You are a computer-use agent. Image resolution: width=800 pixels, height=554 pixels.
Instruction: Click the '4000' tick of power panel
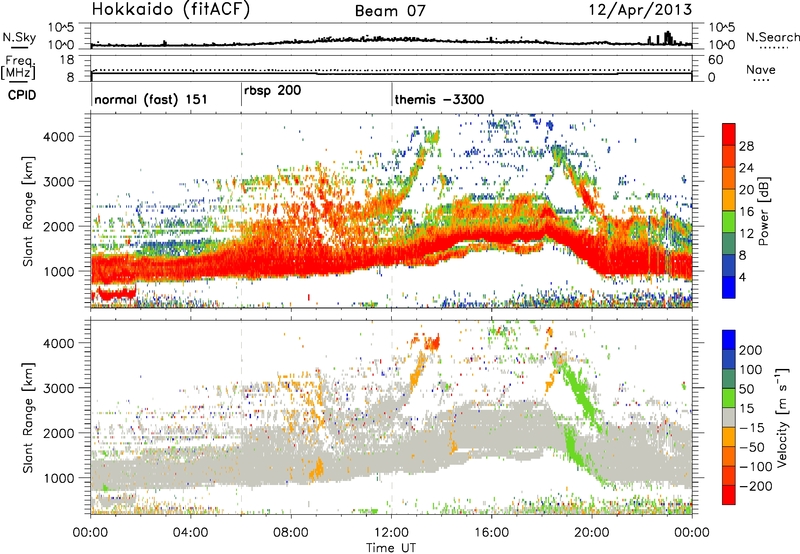pos(59,137)
